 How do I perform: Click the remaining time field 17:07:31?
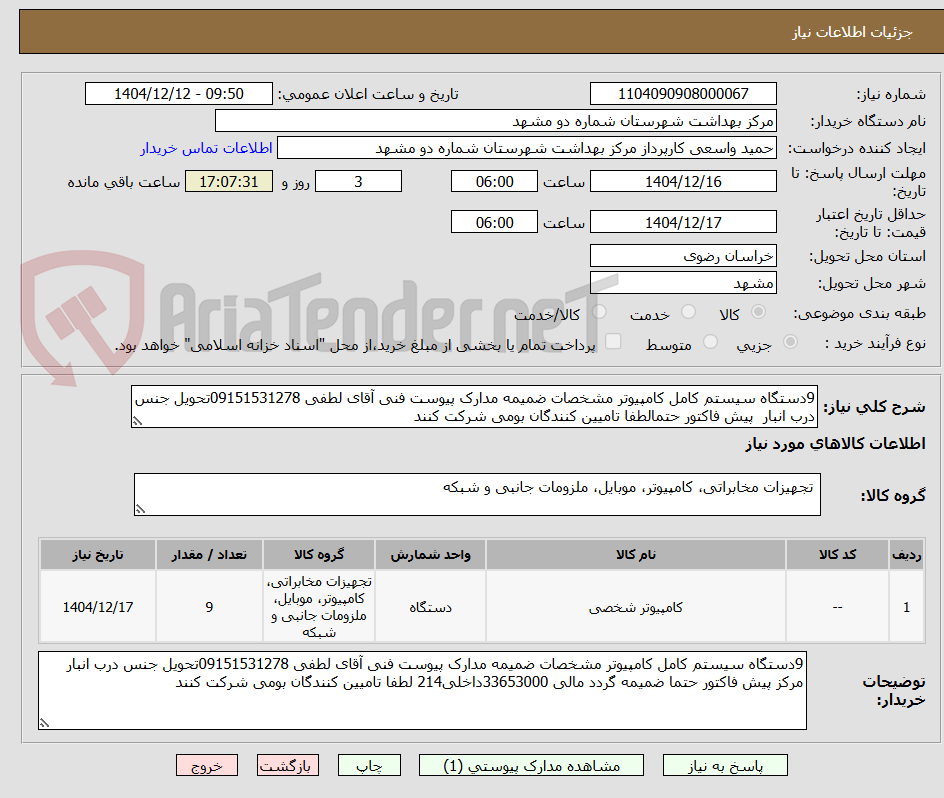pos(229,181)
